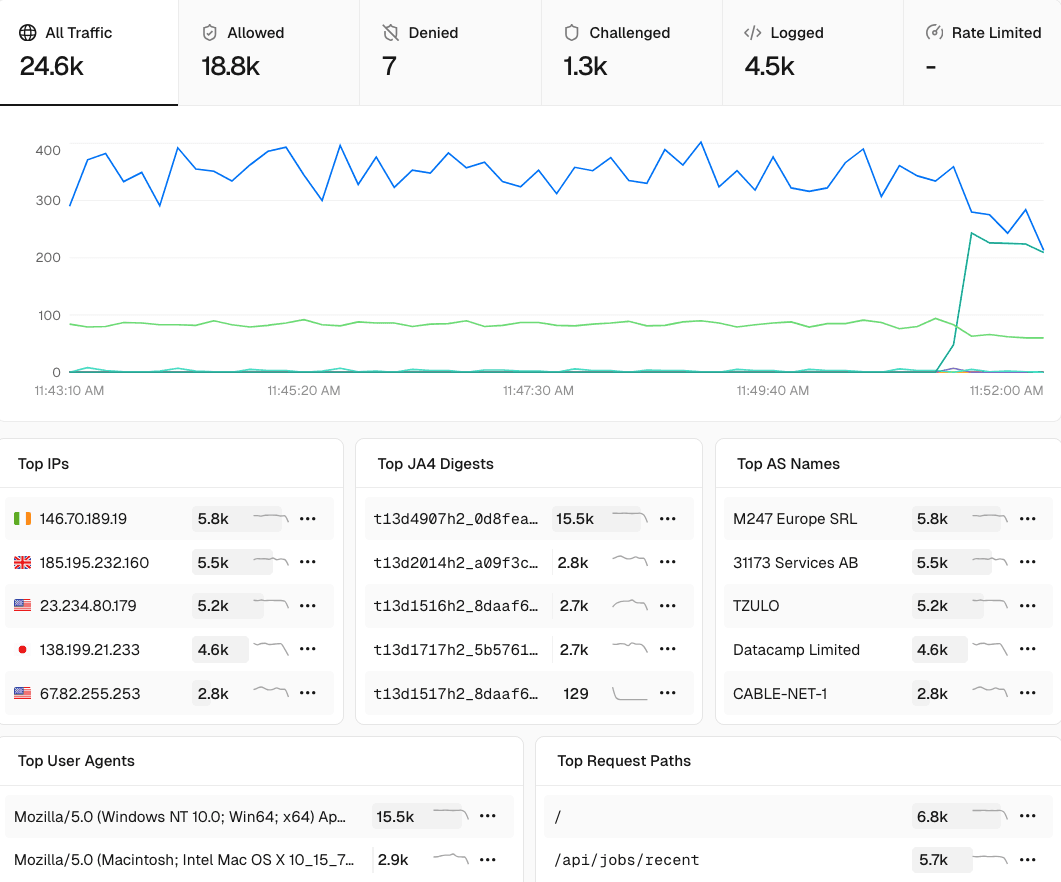
Task: Click the US flag beside 67.82.255.253
Action: 23,693
